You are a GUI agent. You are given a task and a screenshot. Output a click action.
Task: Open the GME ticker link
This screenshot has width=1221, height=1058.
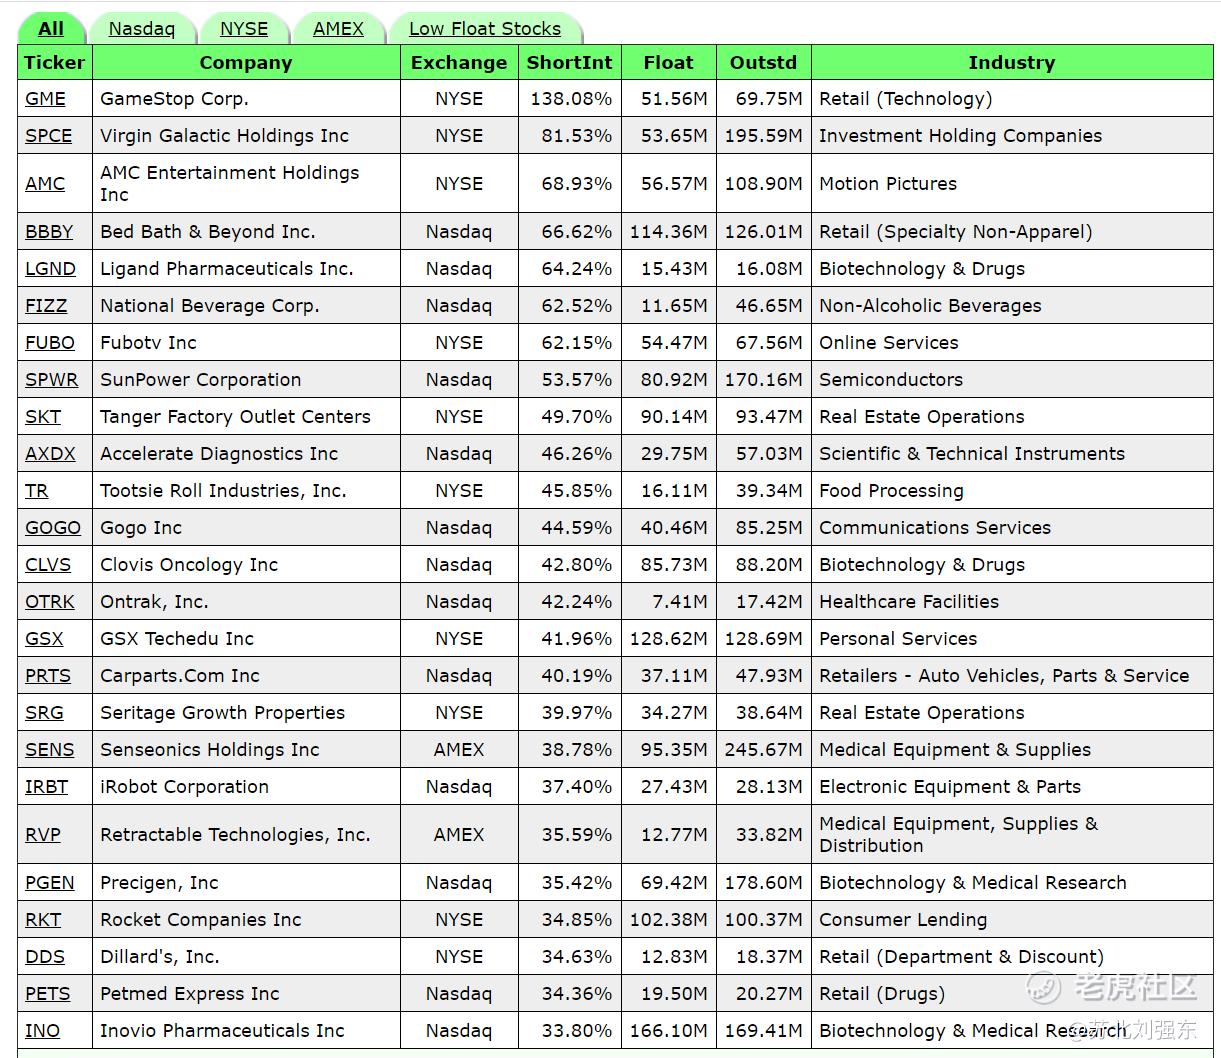click(x=45, y=99)
